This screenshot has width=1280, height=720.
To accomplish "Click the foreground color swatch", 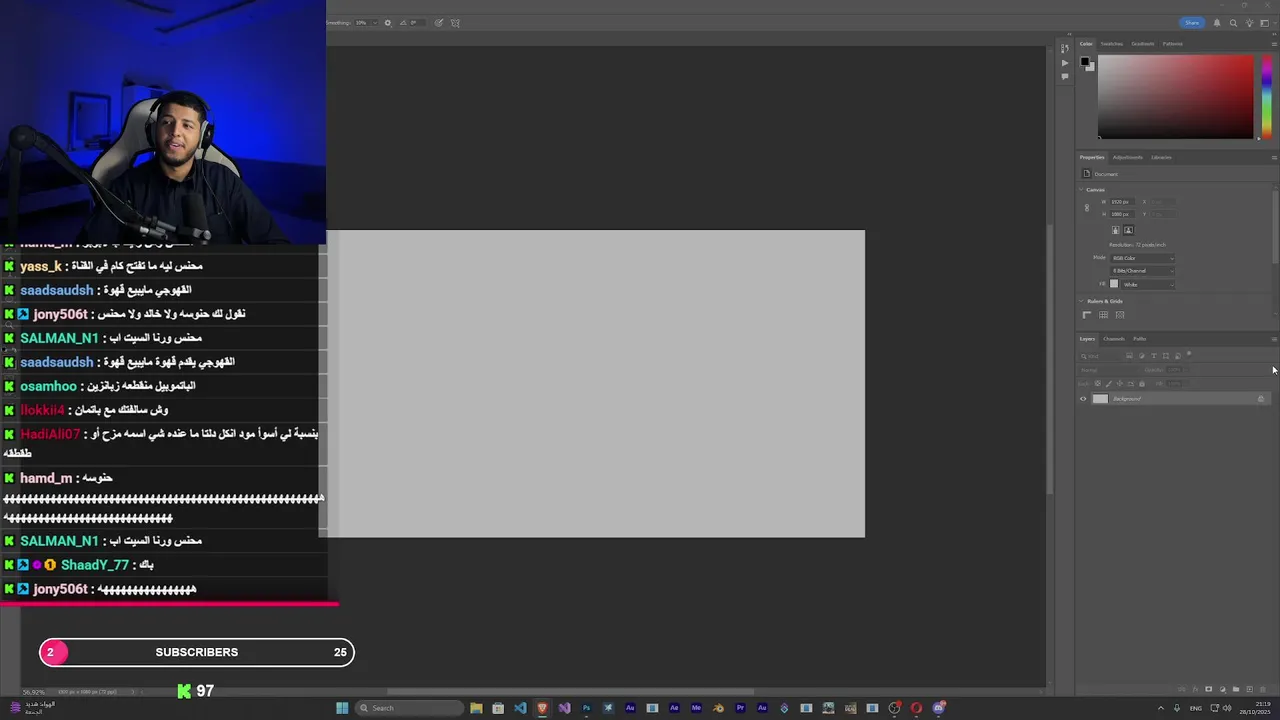I will click(1085, 61).
